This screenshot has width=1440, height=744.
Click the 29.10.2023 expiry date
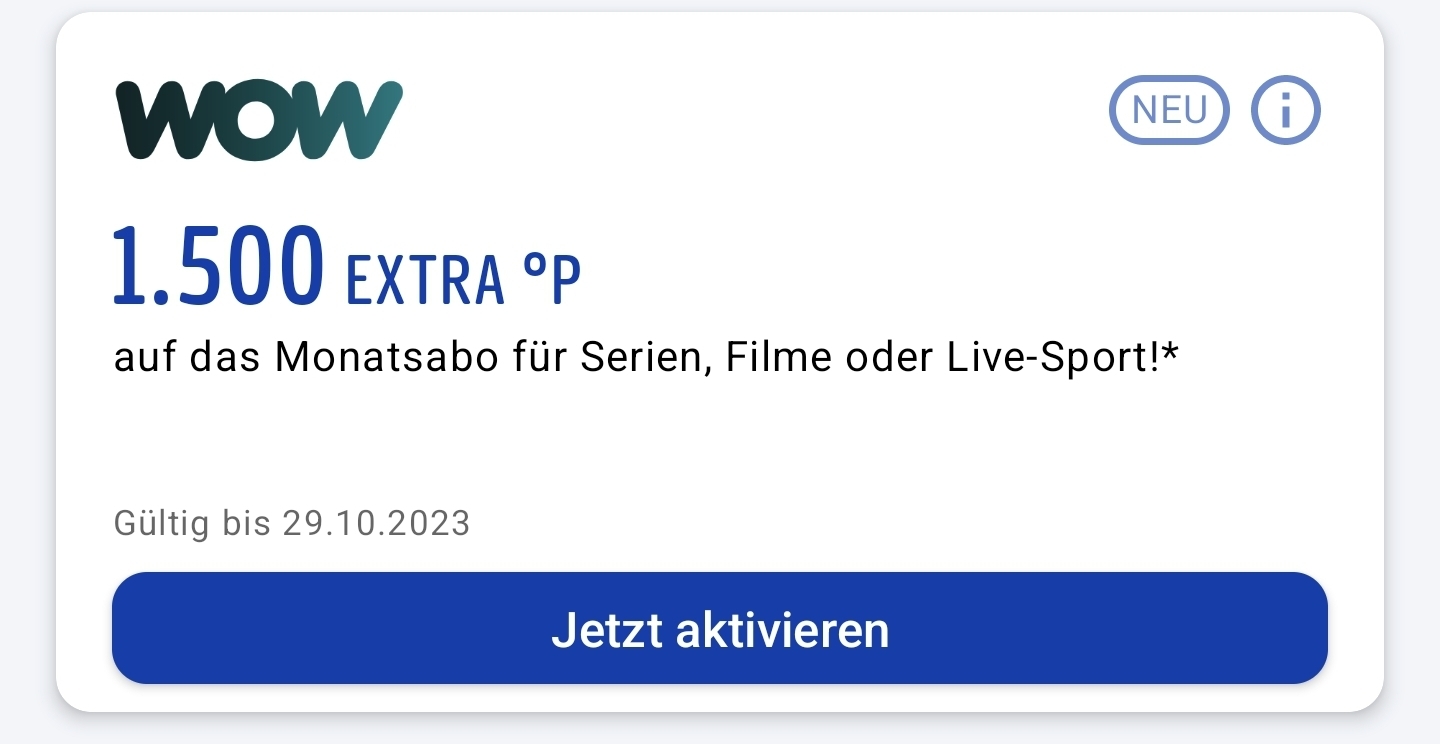coord(376,523)
